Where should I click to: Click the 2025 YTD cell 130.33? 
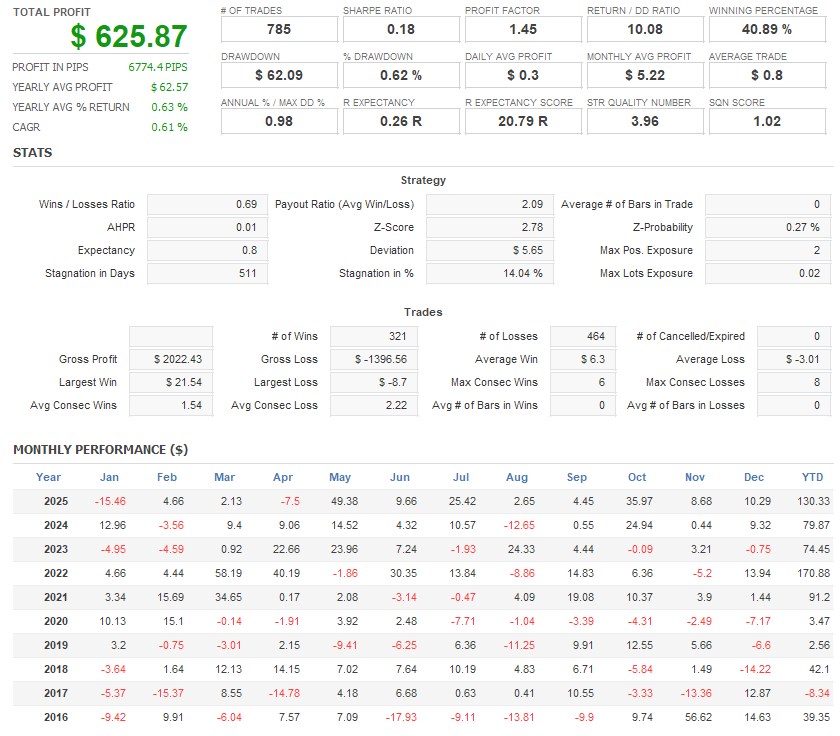pos(815,500)
